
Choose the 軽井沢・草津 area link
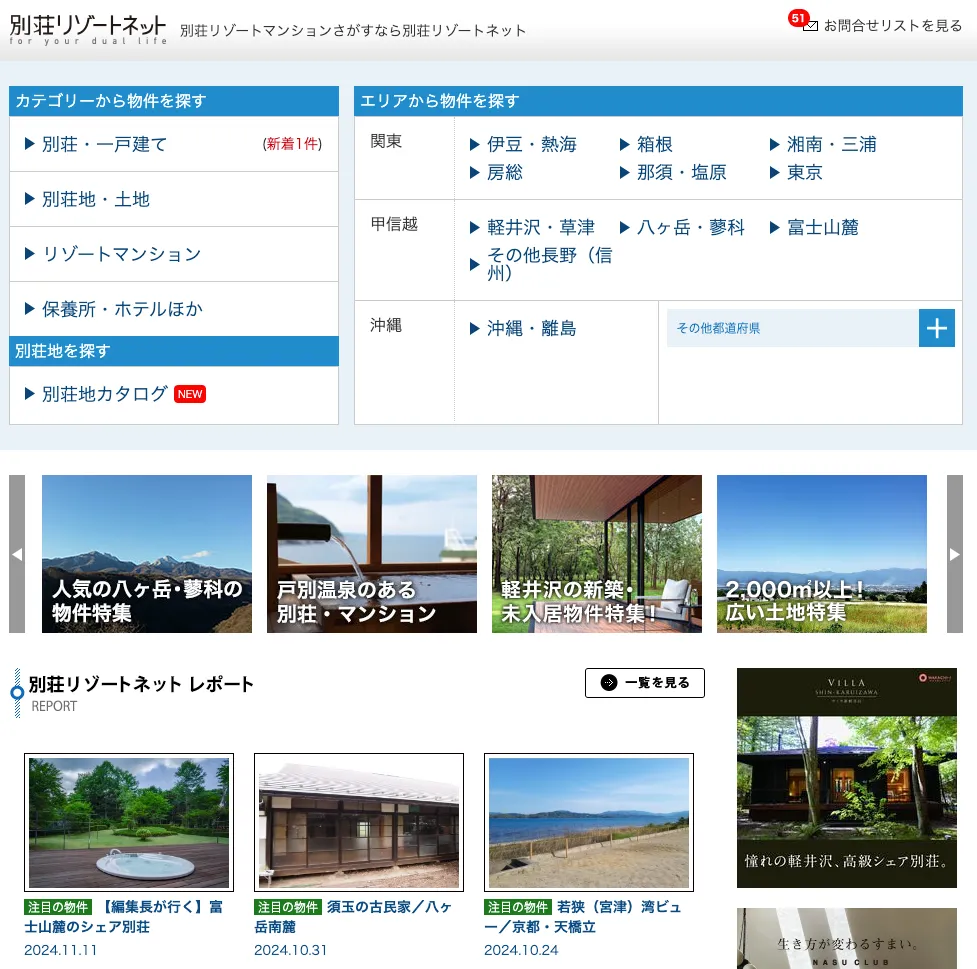pyautogui.click(x=540, y=228)
